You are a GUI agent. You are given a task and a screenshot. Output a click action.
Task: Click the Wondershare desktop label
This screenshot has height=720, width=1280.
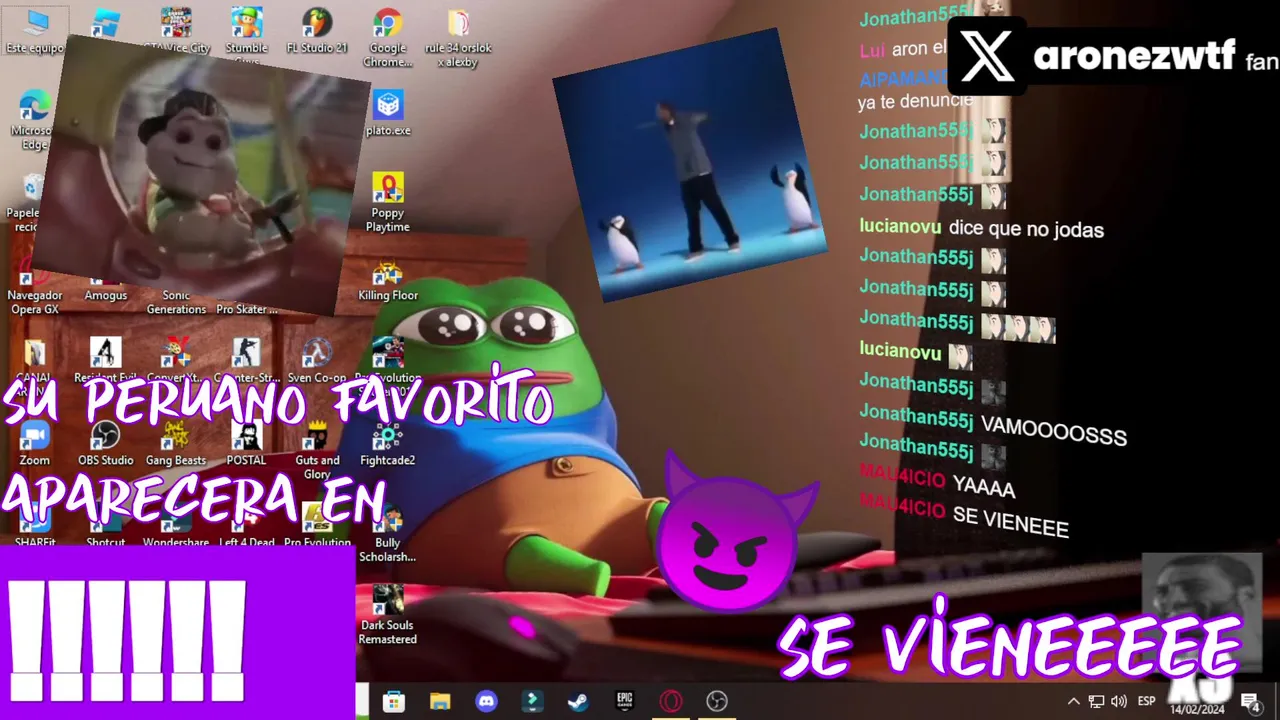click(x=176, y=542)
